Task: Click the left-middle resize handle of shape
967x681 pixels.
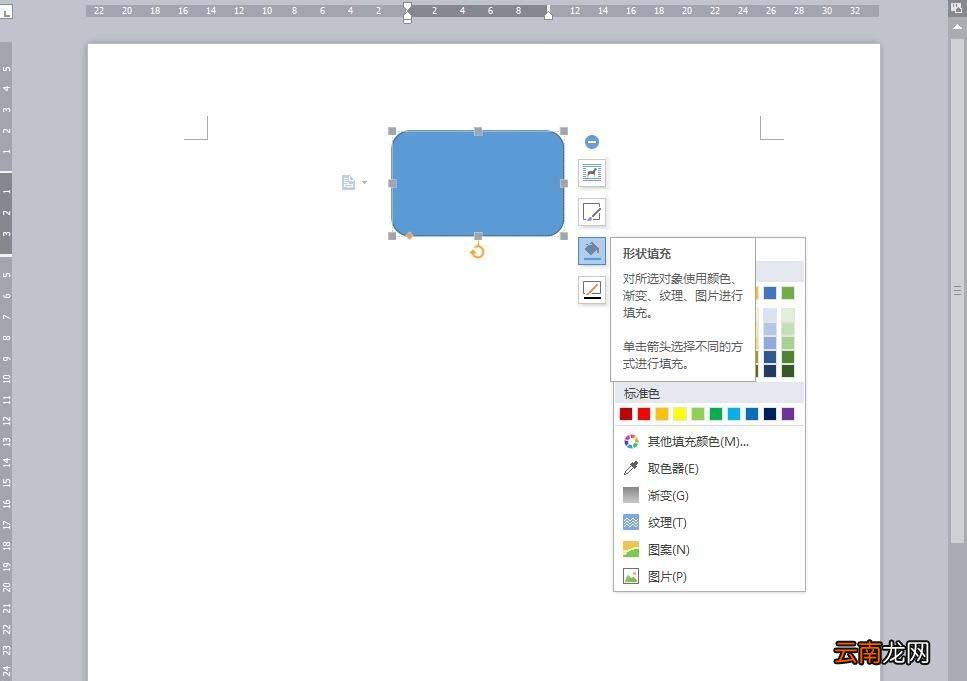Action: 392,183
